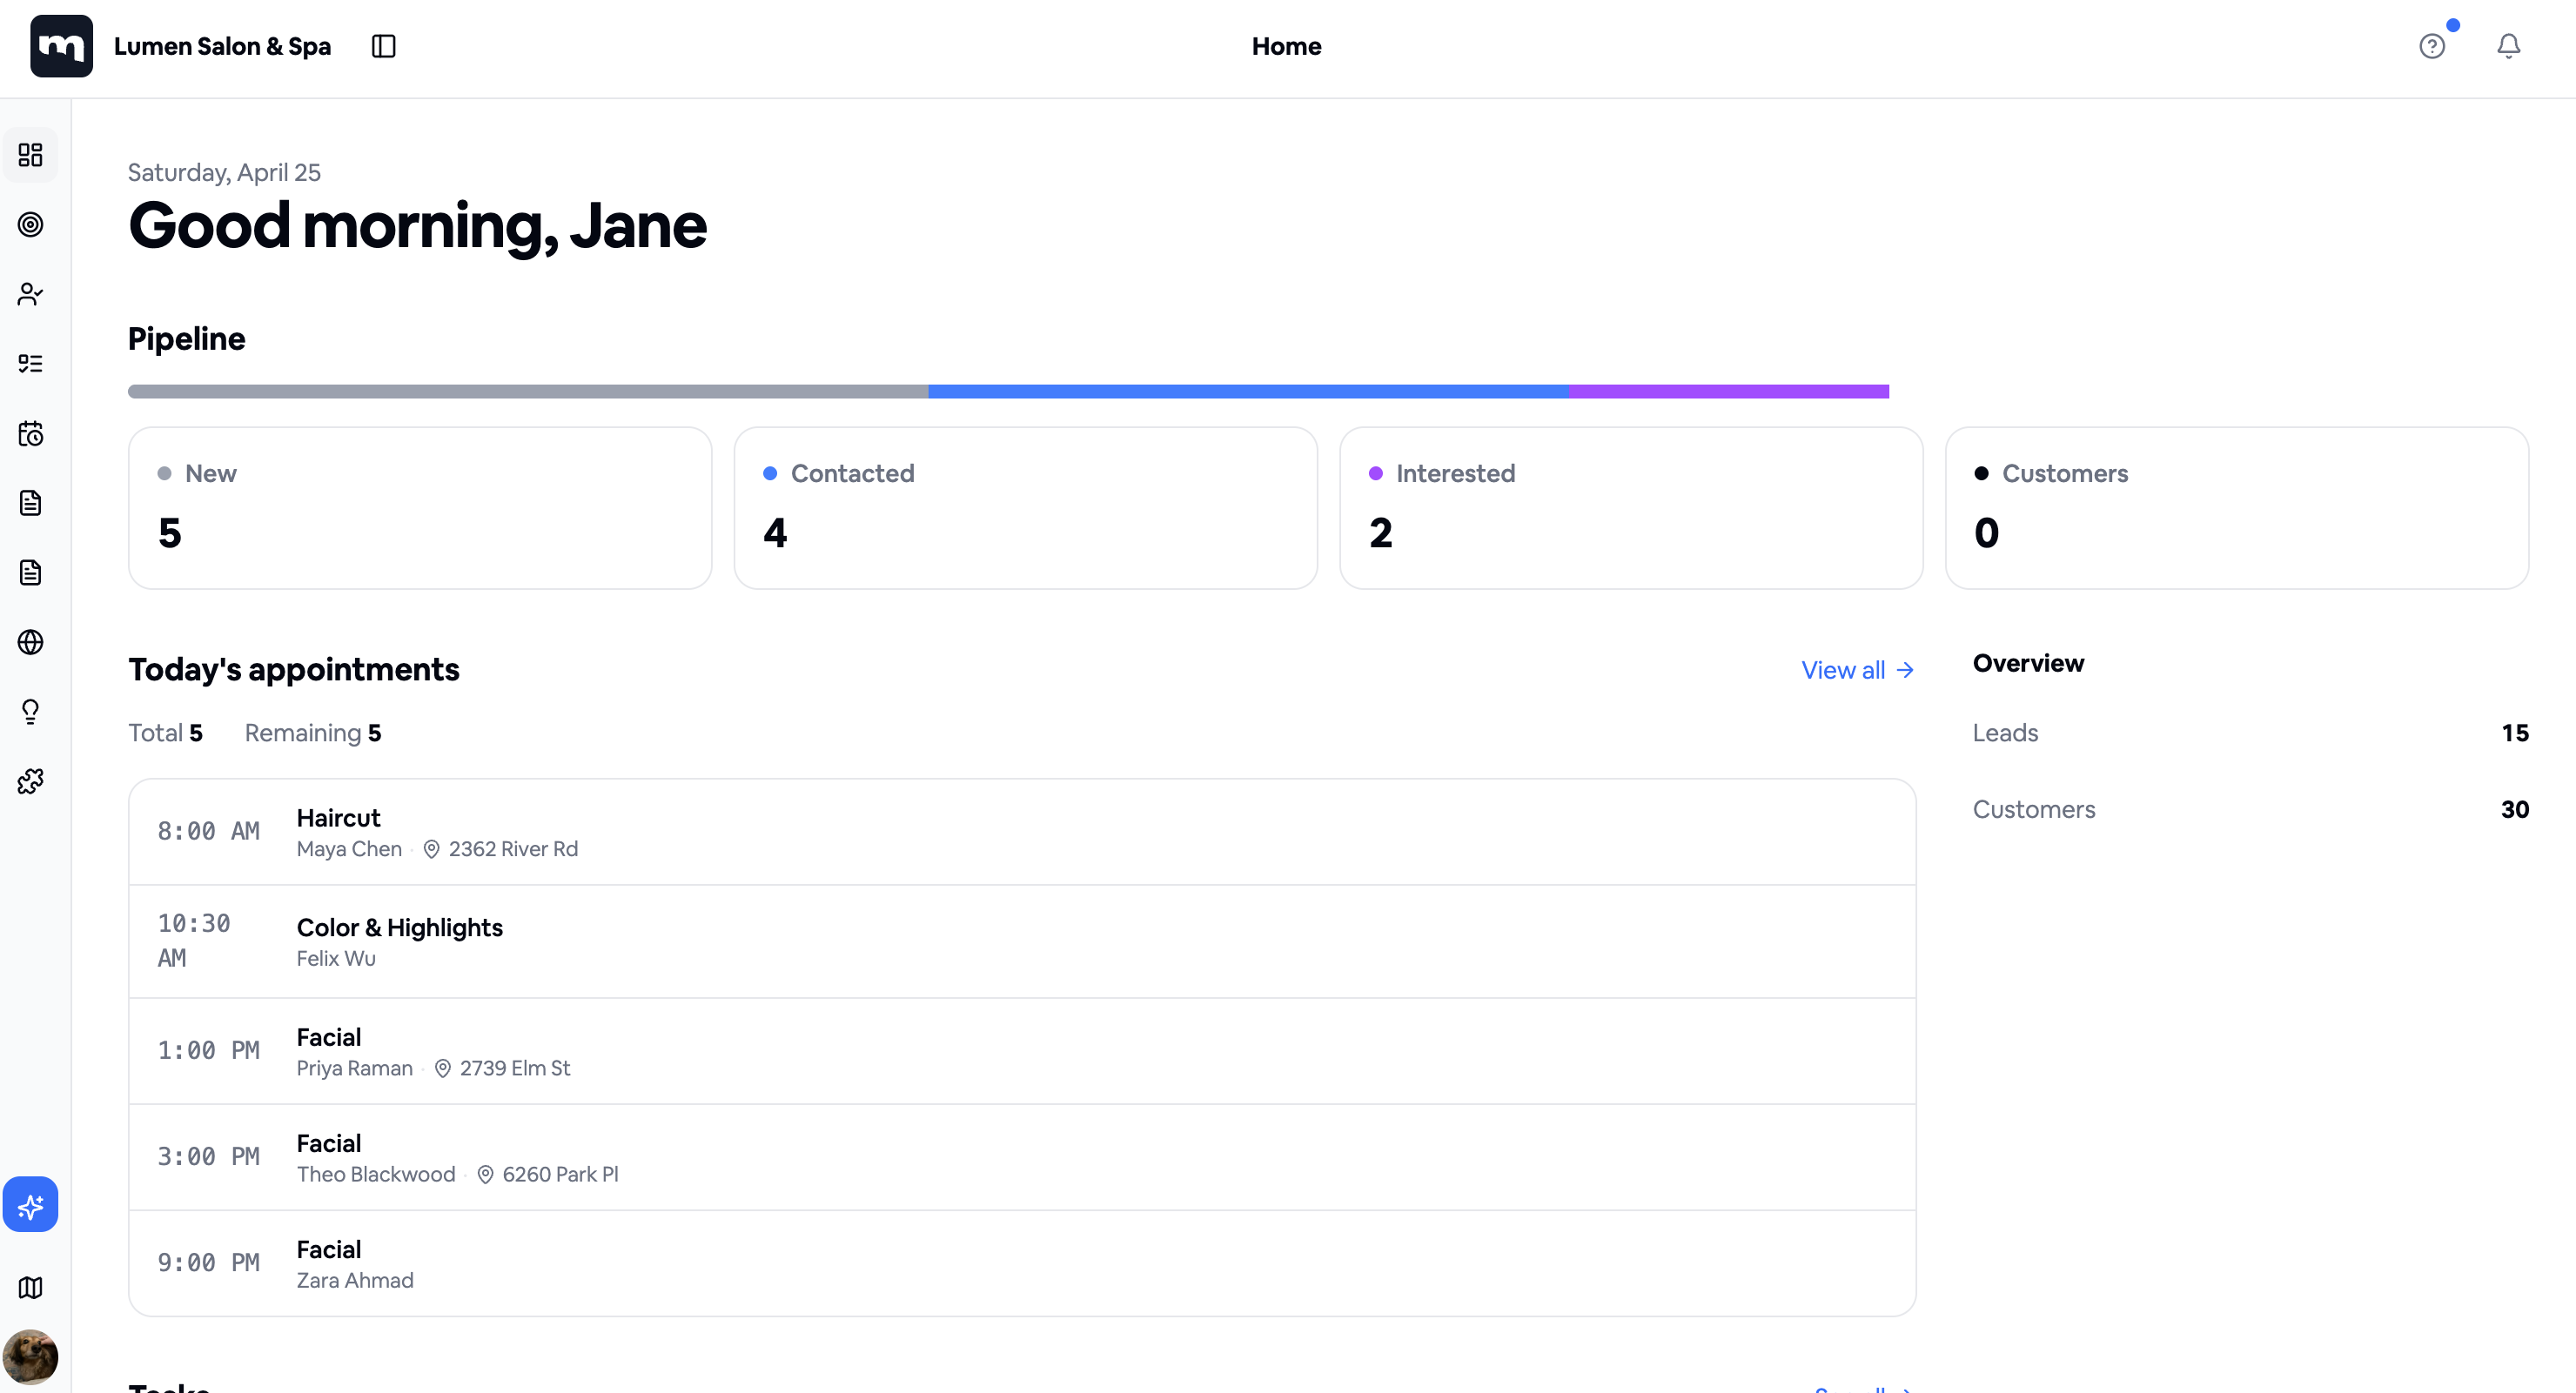Viewport: 2576px width, 1393px height.
Task: Open the Color & Highlights appointment row
Action: coord(1022,942)
